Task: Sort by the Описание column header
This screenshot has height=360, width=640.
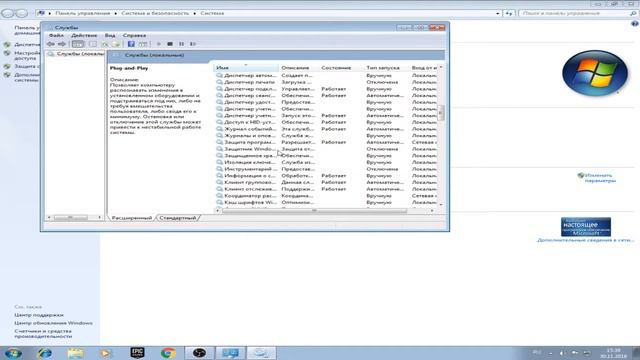Action: coord(299,68)
